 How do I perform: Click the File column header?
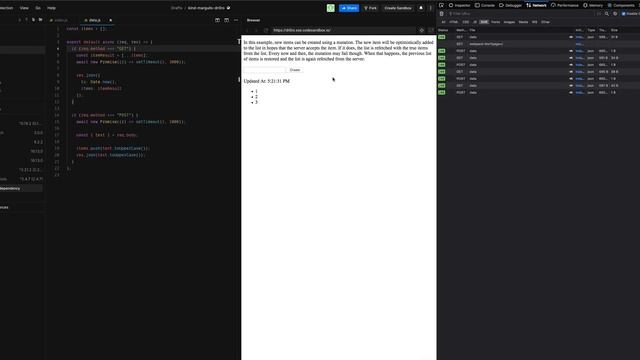(472, 30)
